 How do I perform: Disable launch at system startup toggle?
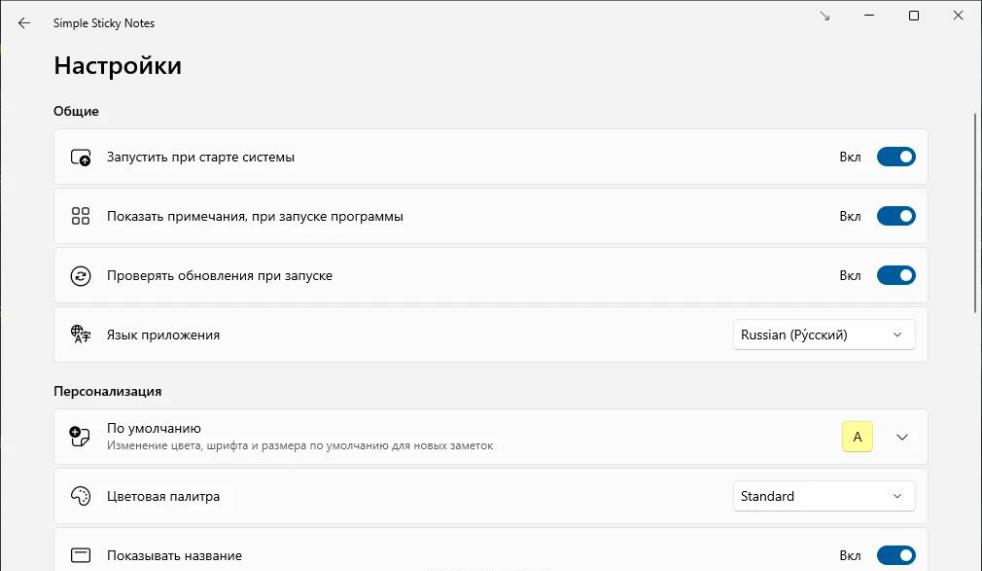pyautogui.click(x=896, y=157)
